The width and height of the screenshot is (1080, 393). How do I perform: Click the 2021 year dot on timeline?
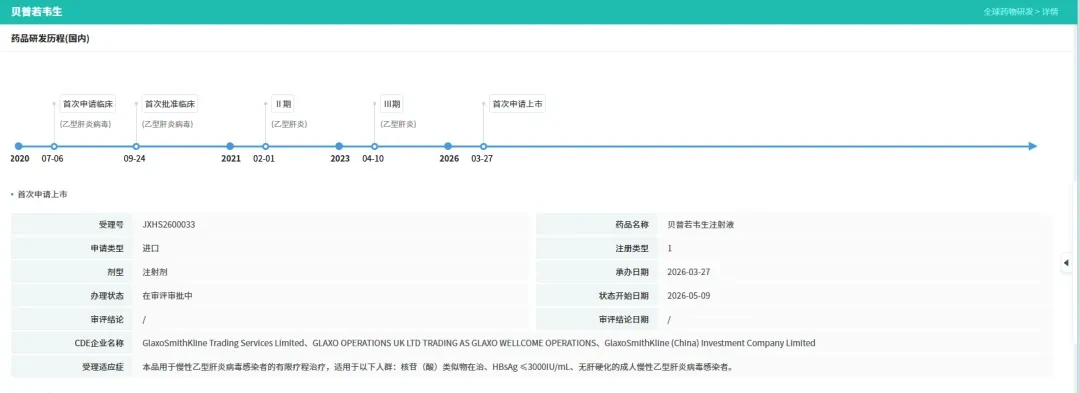(x=230, y=146)
